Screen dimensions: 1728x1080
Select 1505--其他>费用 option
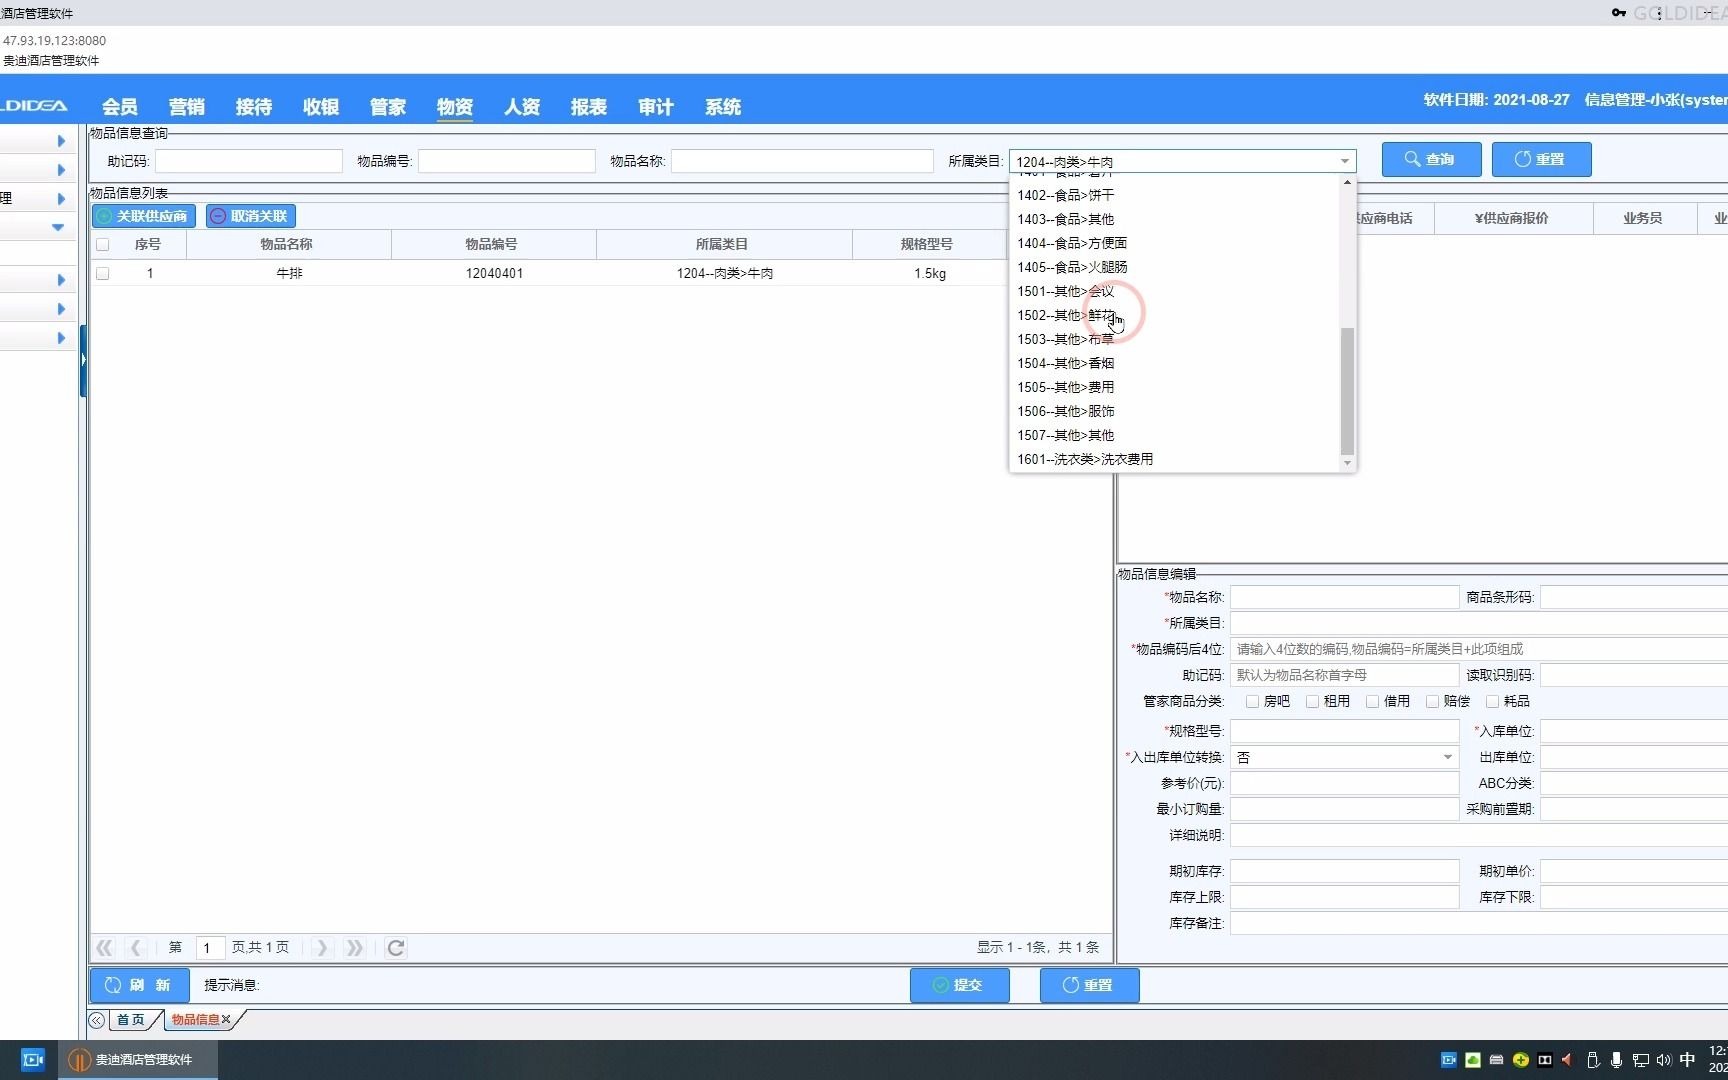1174,387
